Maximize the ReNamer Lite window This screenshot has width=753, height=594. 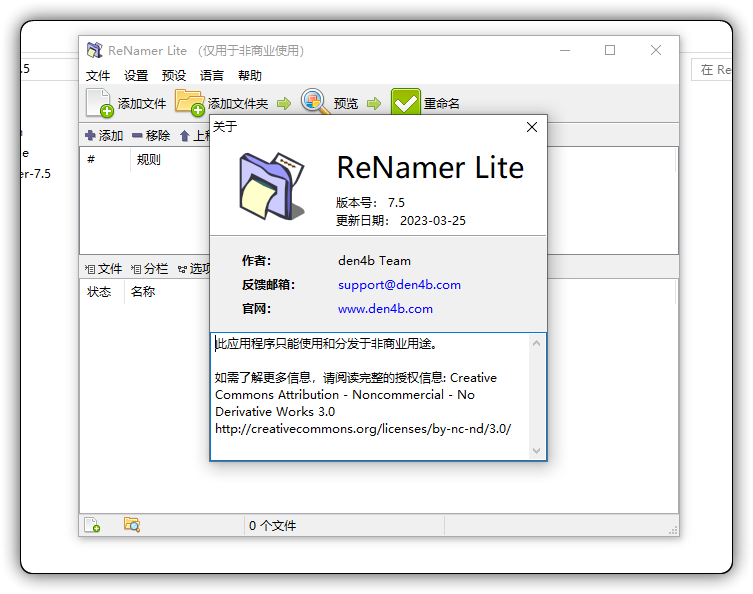pyautogui.click(x=609, y=50)
